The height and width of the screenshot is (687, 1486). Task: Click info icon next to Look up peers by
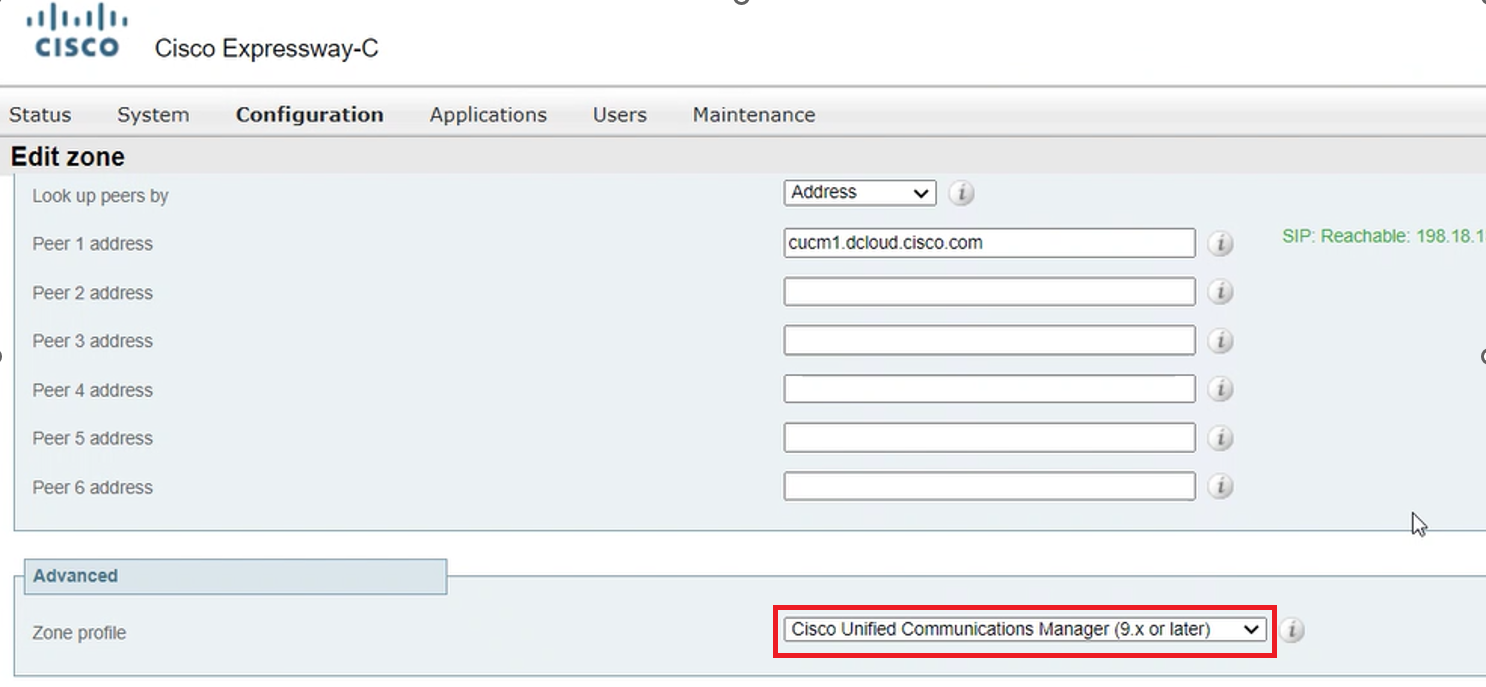(x=961, y=193)
